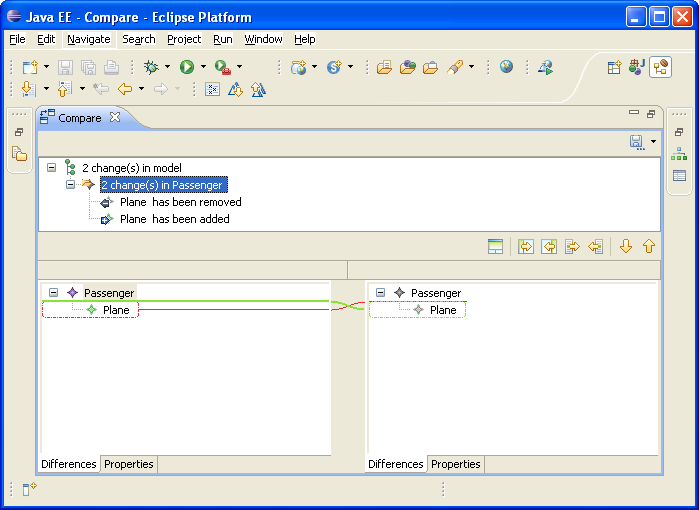Click the New wizard toolbar icon
699x510 pixels.
[x=30, y=67]
